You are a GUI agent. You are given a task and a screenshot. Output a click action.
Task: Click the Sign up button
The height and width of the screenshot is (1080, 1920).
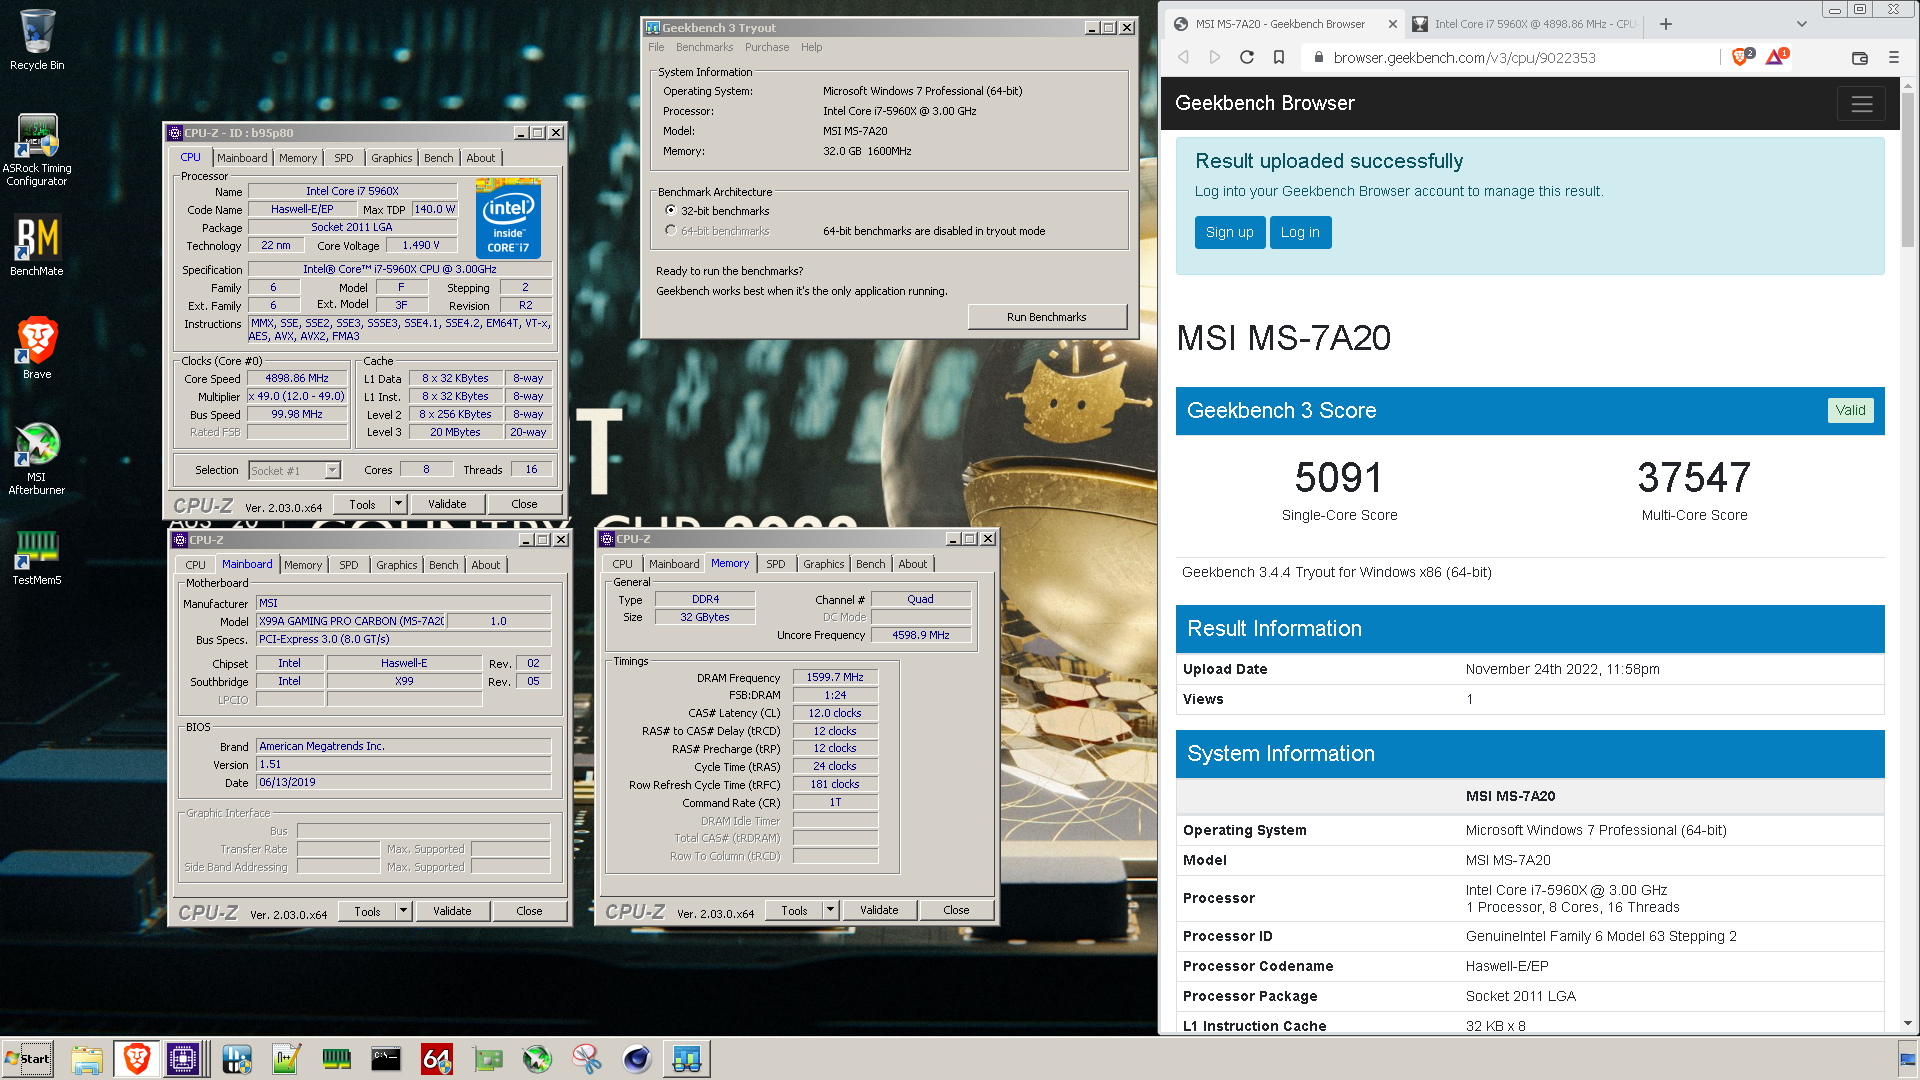[x=1230, y=232]
